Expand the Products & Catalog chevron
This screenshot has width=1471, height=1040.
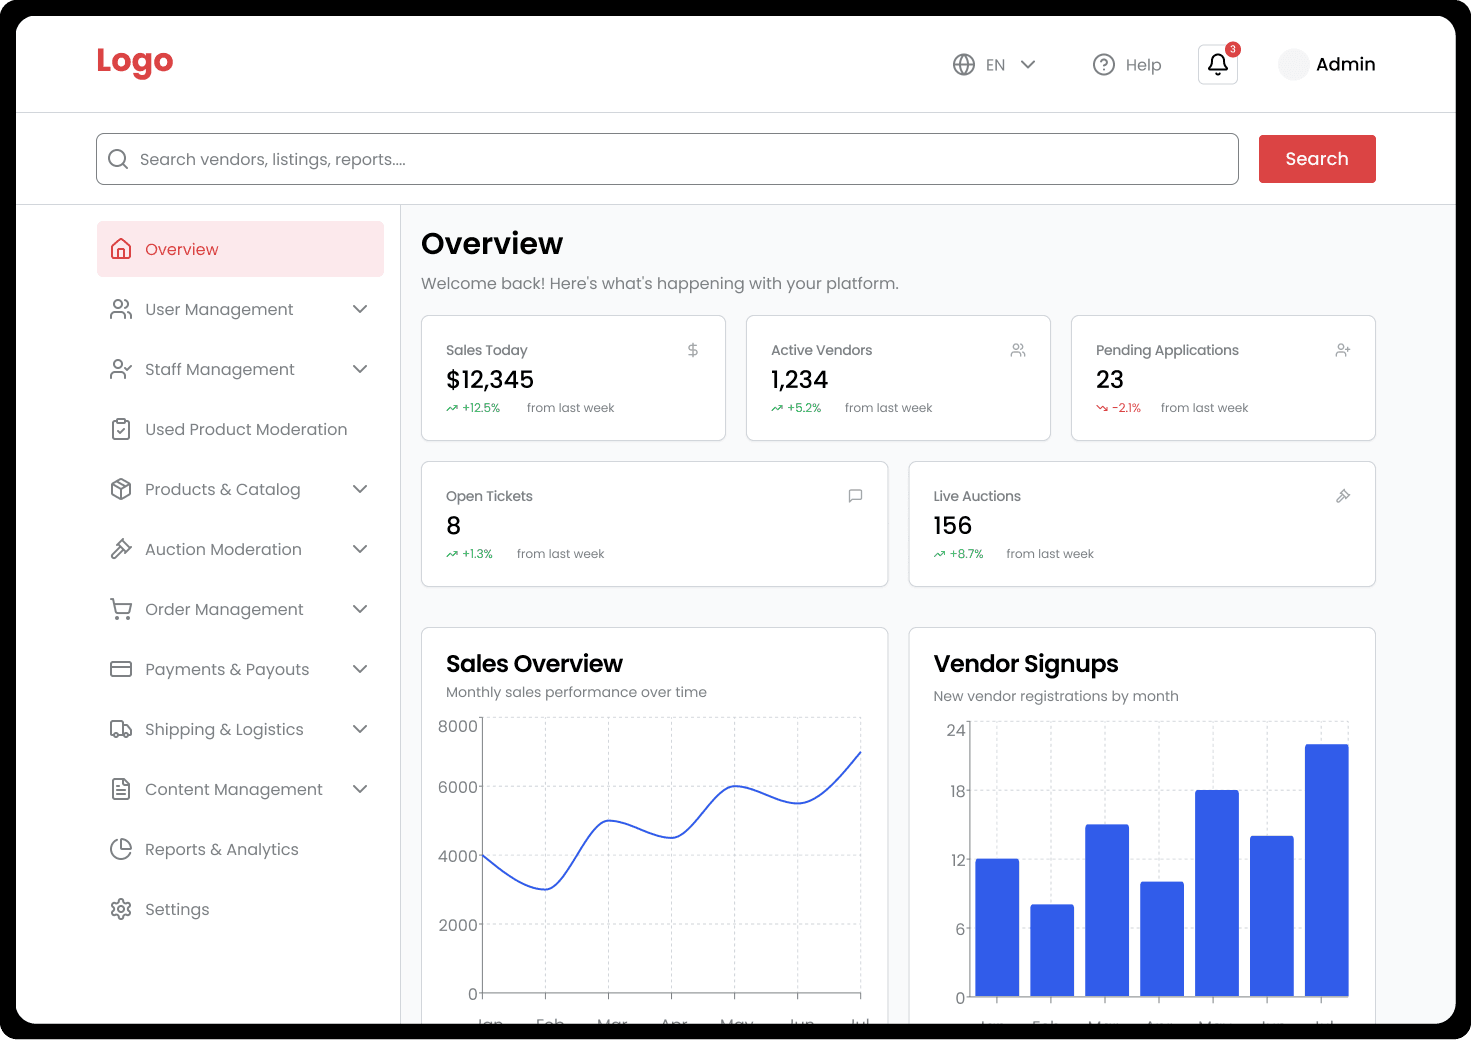[360, 489]
